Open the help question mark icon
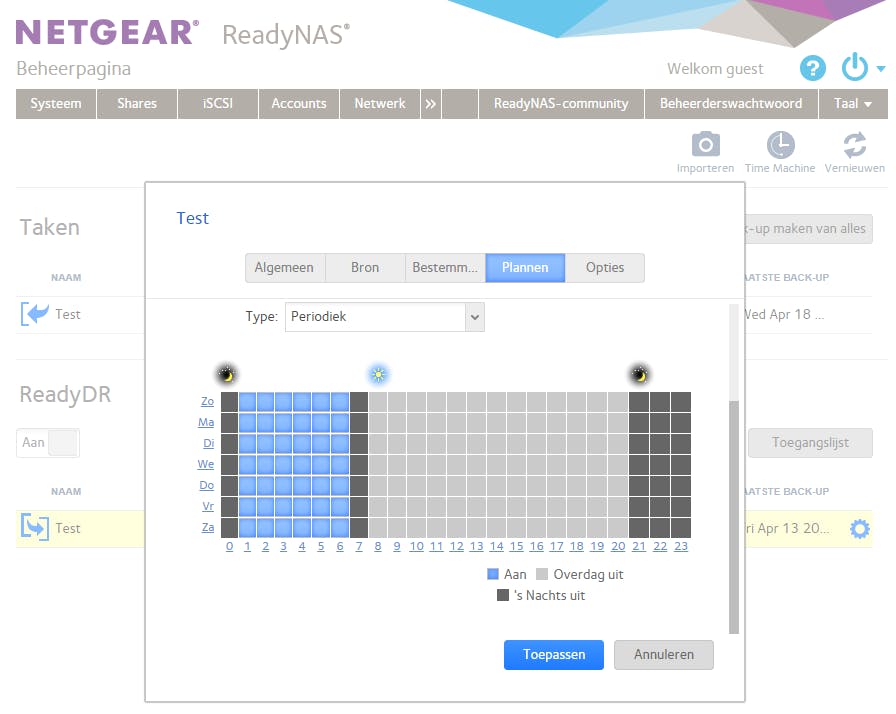The height and width of the screenshot is (714, 896). click(x=812, y=69)
